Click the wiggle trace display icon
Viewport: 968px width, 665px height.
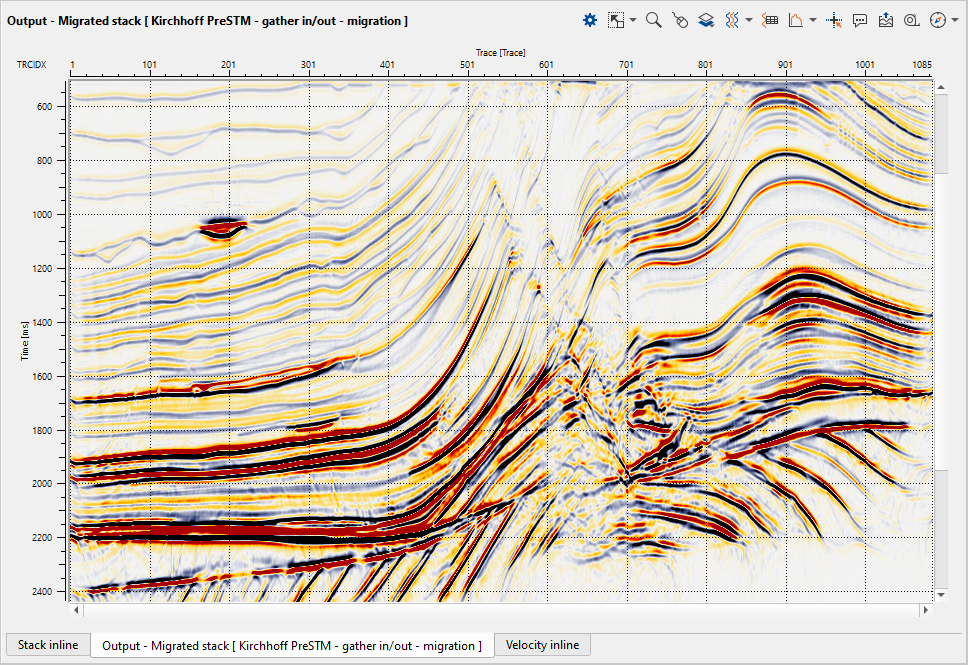tap(732, 19)
